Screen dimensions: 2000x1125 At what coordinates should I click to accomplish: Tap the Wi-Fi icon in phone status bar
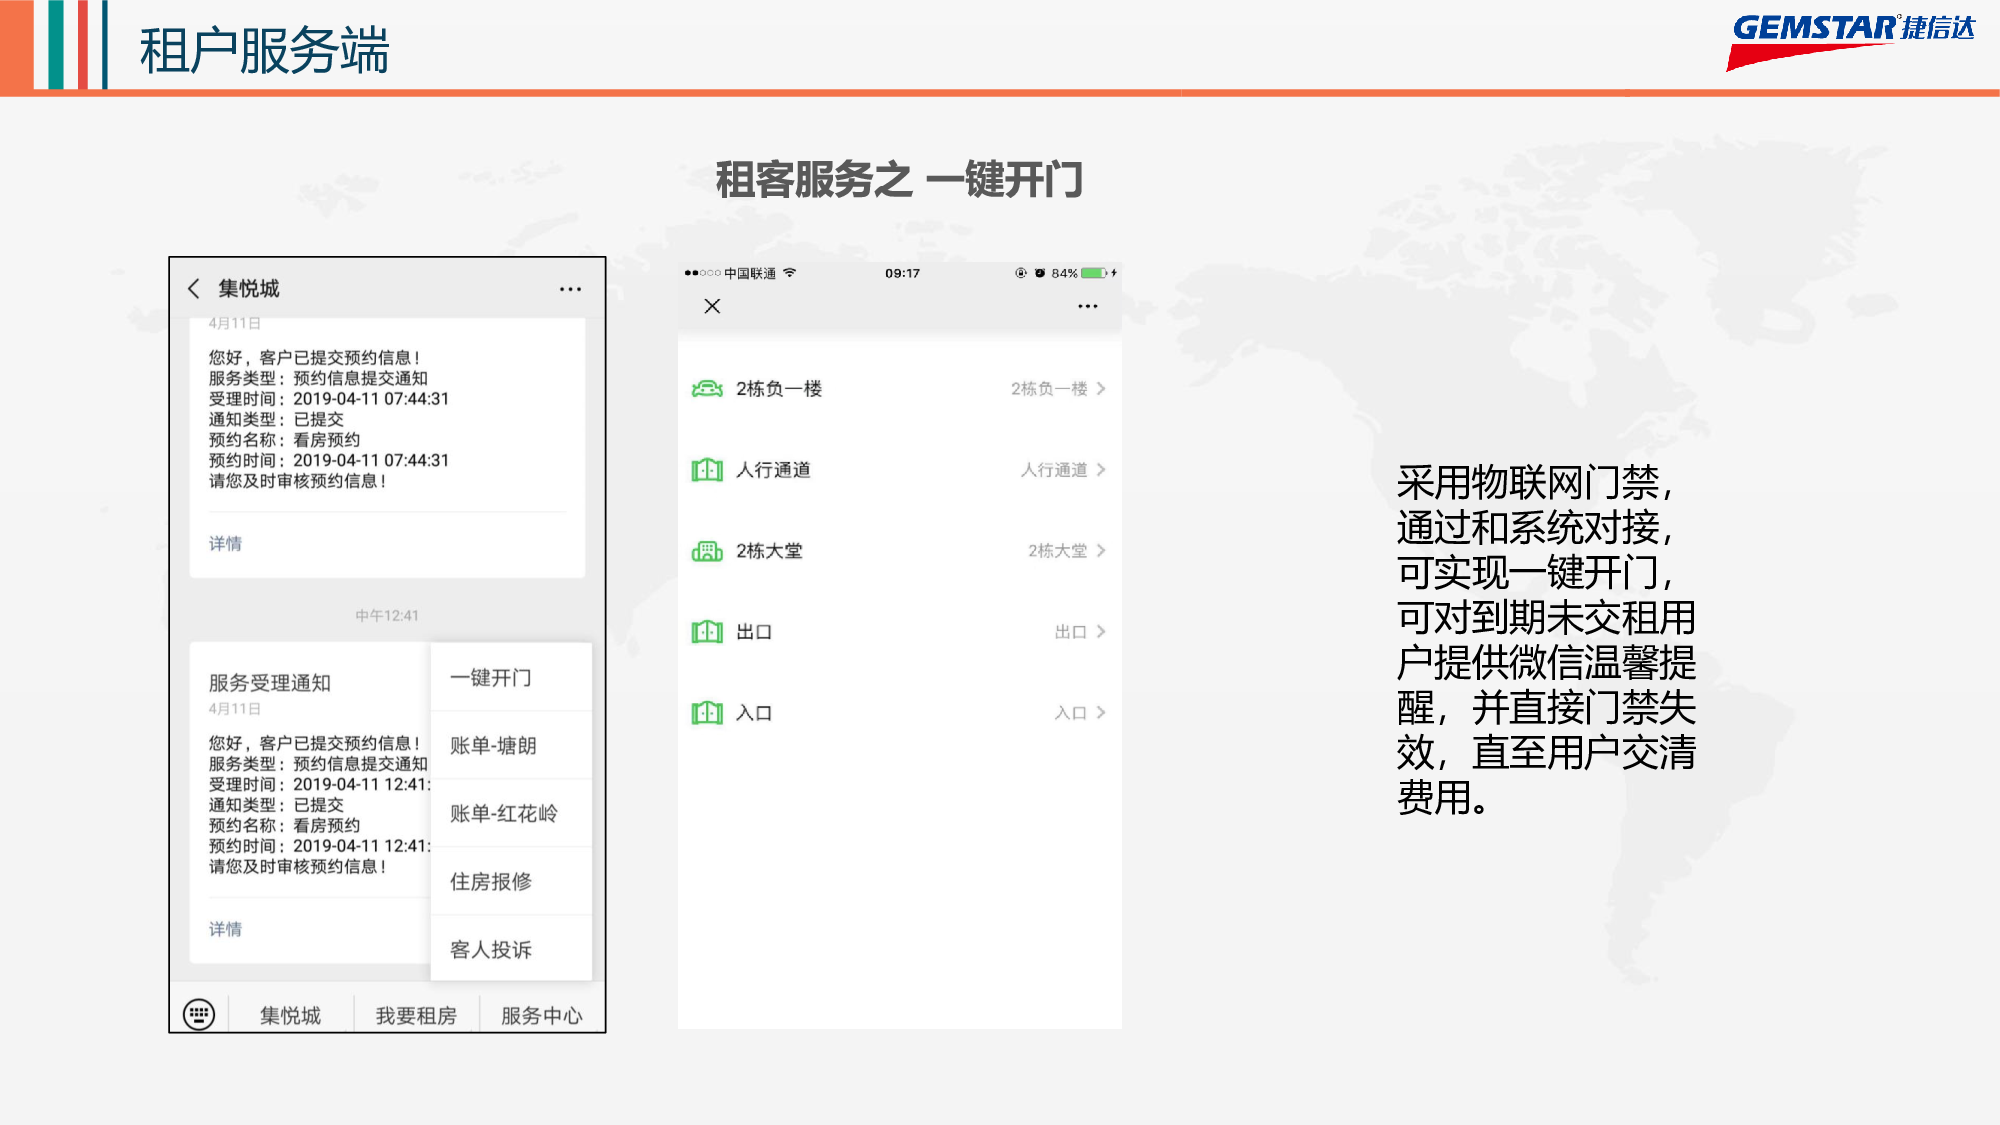pyautogui.click(x=790, y=272)
